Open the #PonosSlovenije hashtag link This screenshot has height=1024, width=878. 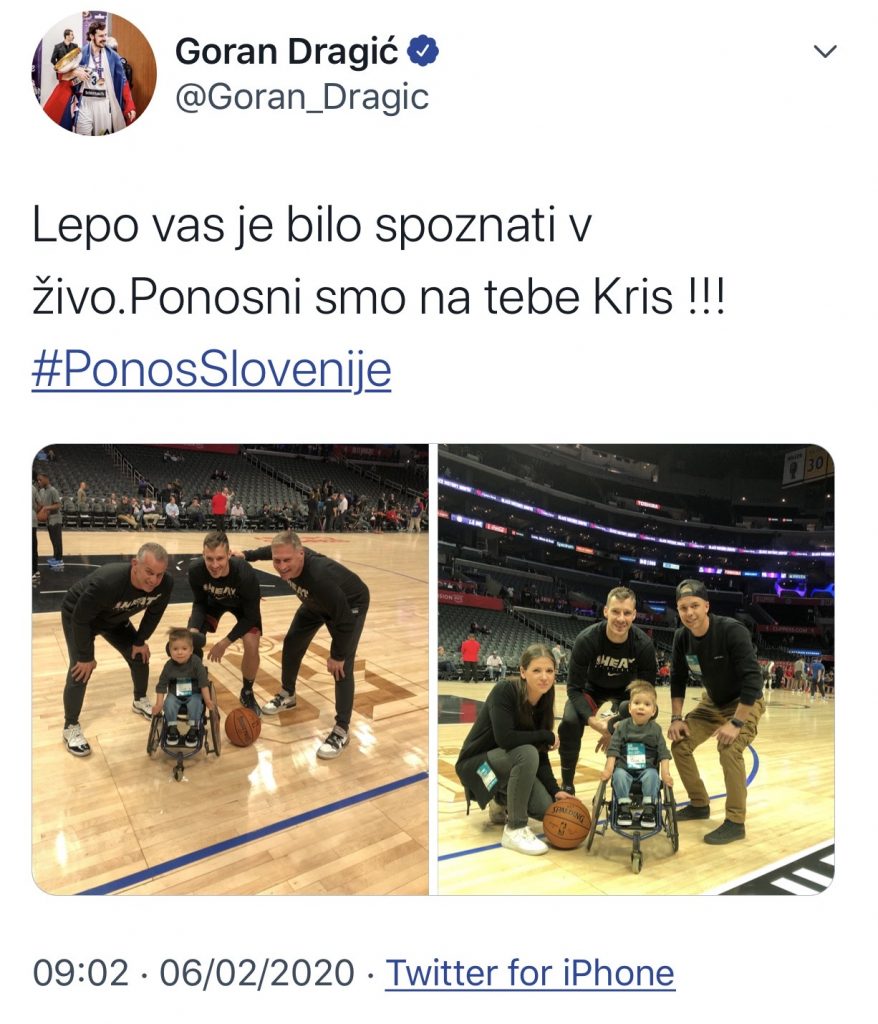[211, 370]
